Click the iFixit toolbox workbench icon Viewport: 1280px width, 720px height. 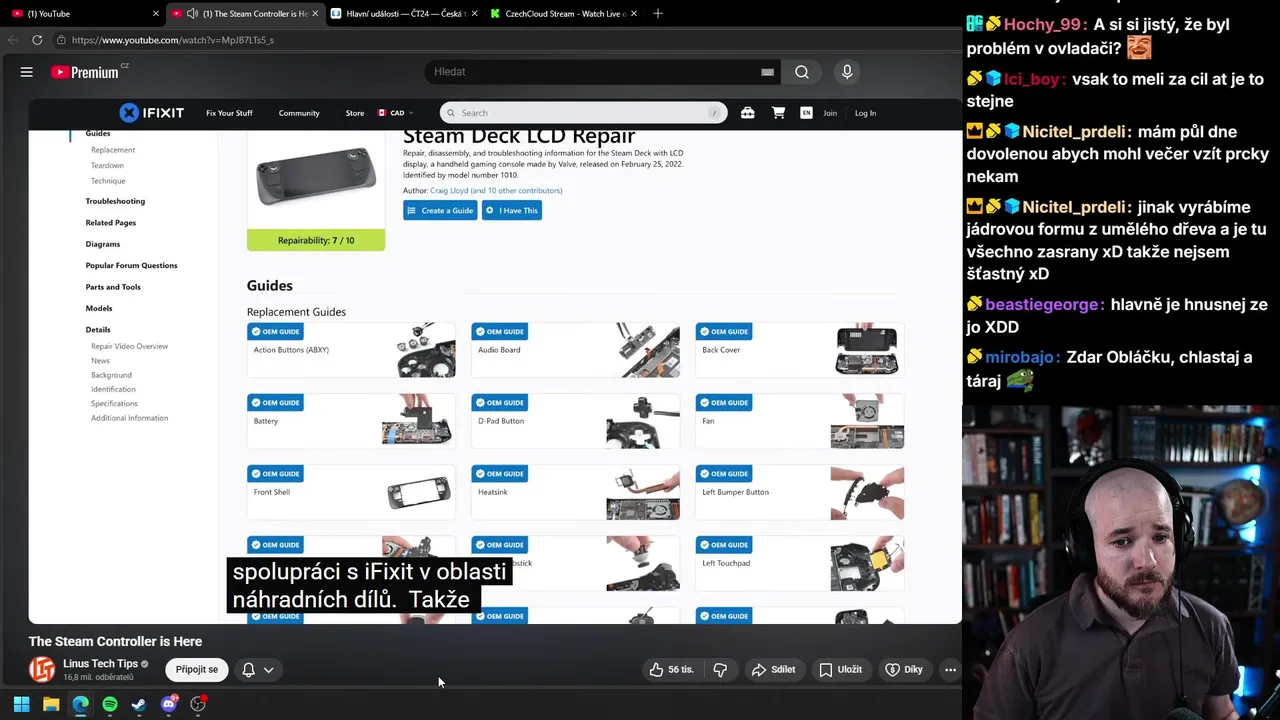[x=747, y=113]
